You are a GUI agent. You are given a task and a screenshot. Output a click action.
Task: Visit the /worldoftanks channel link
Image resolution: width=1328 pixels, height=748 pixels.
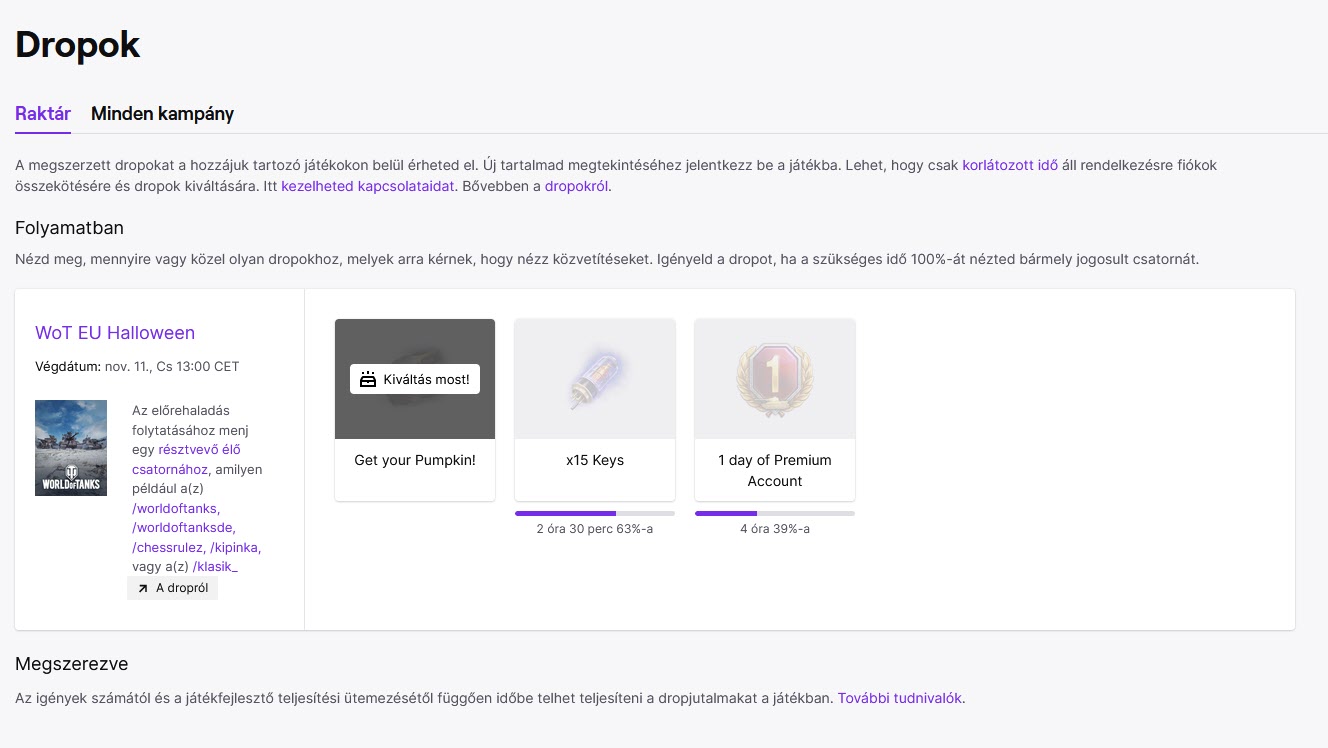pos(176,508)
